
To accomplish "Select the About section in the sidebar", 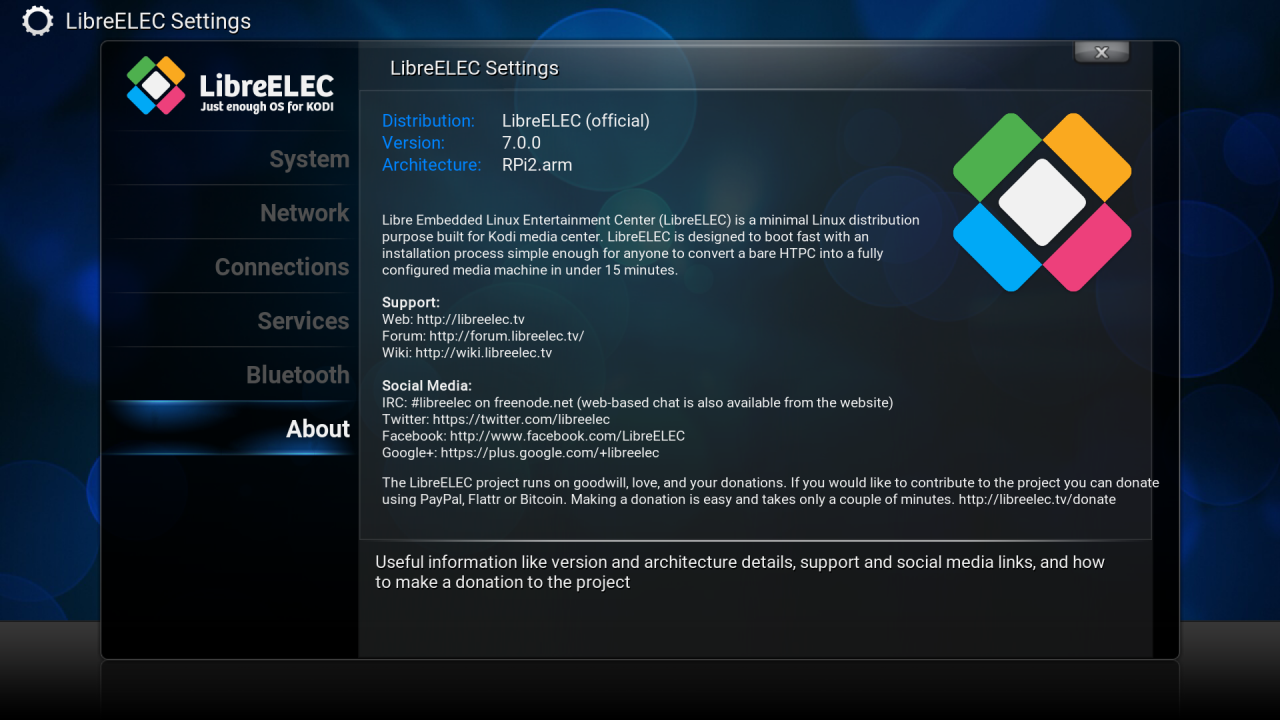I will click(317, 428).
